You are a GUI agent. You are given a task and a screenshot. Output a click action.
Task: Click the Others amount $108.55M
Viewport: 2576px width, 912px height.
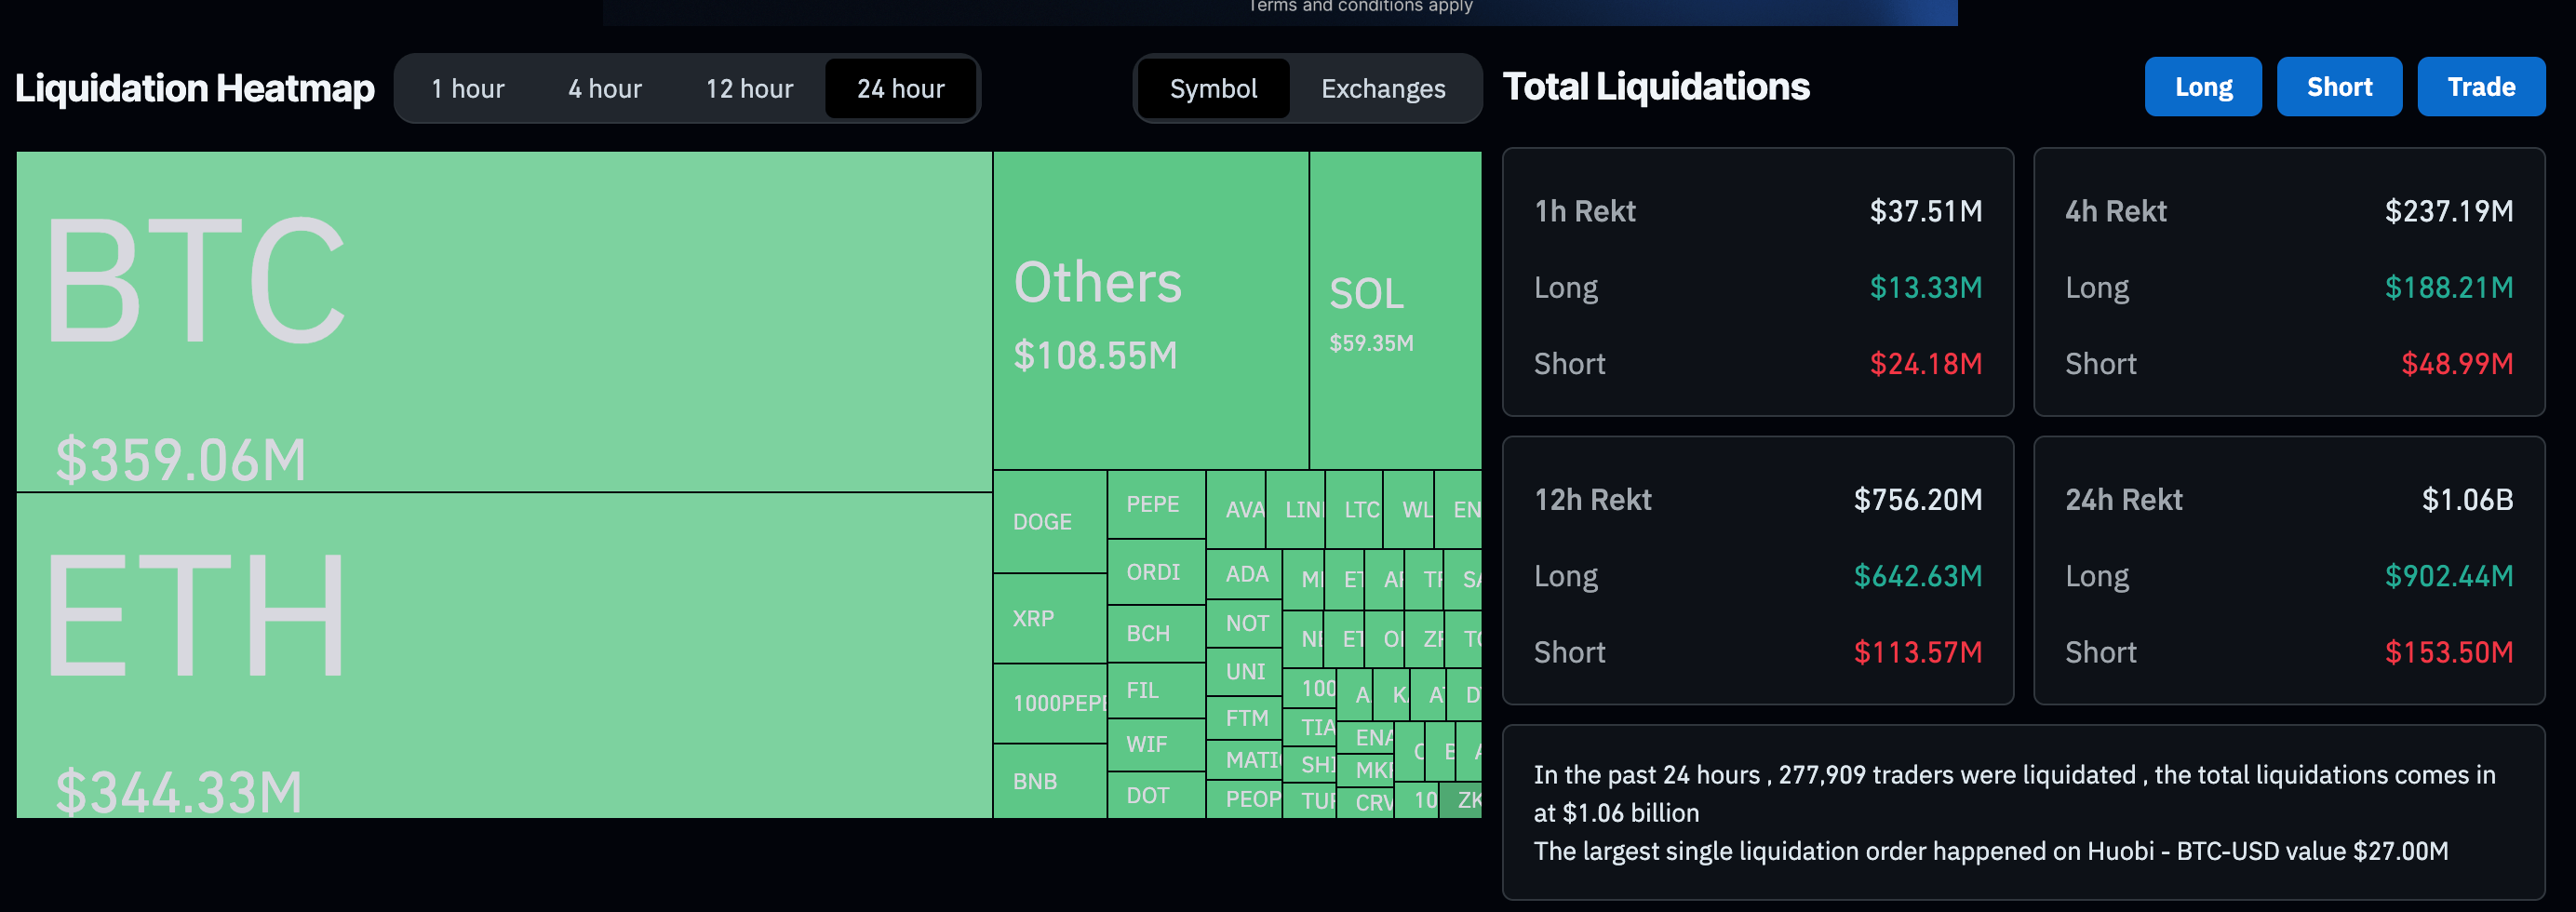click(1095, 355)
